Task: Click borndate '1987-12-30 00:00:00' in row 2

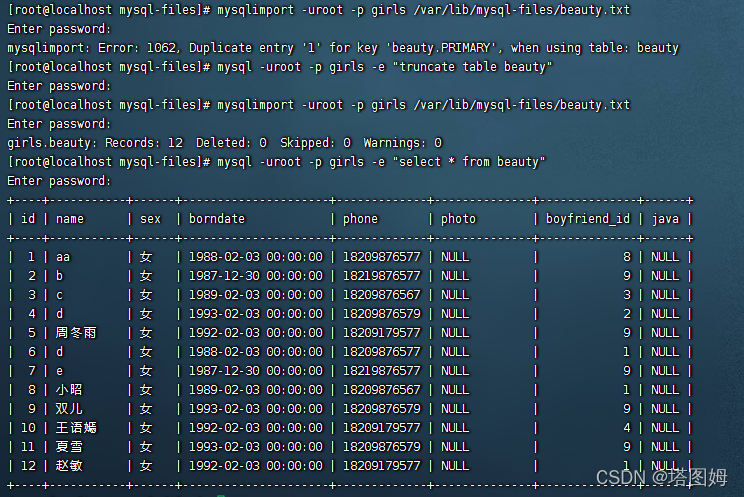Action: (256, 276)
